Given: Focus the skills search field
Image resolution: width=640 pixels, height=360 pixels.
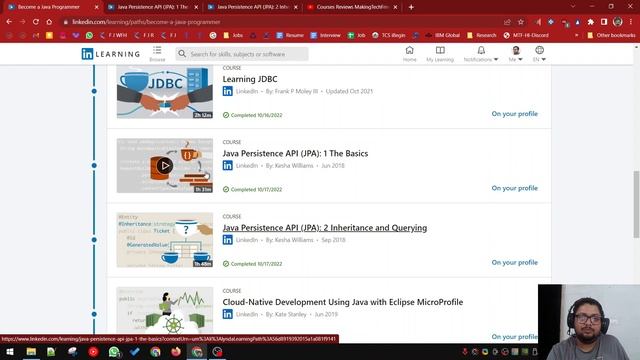Looking at the screenshot, I should (x=242, y=54).
